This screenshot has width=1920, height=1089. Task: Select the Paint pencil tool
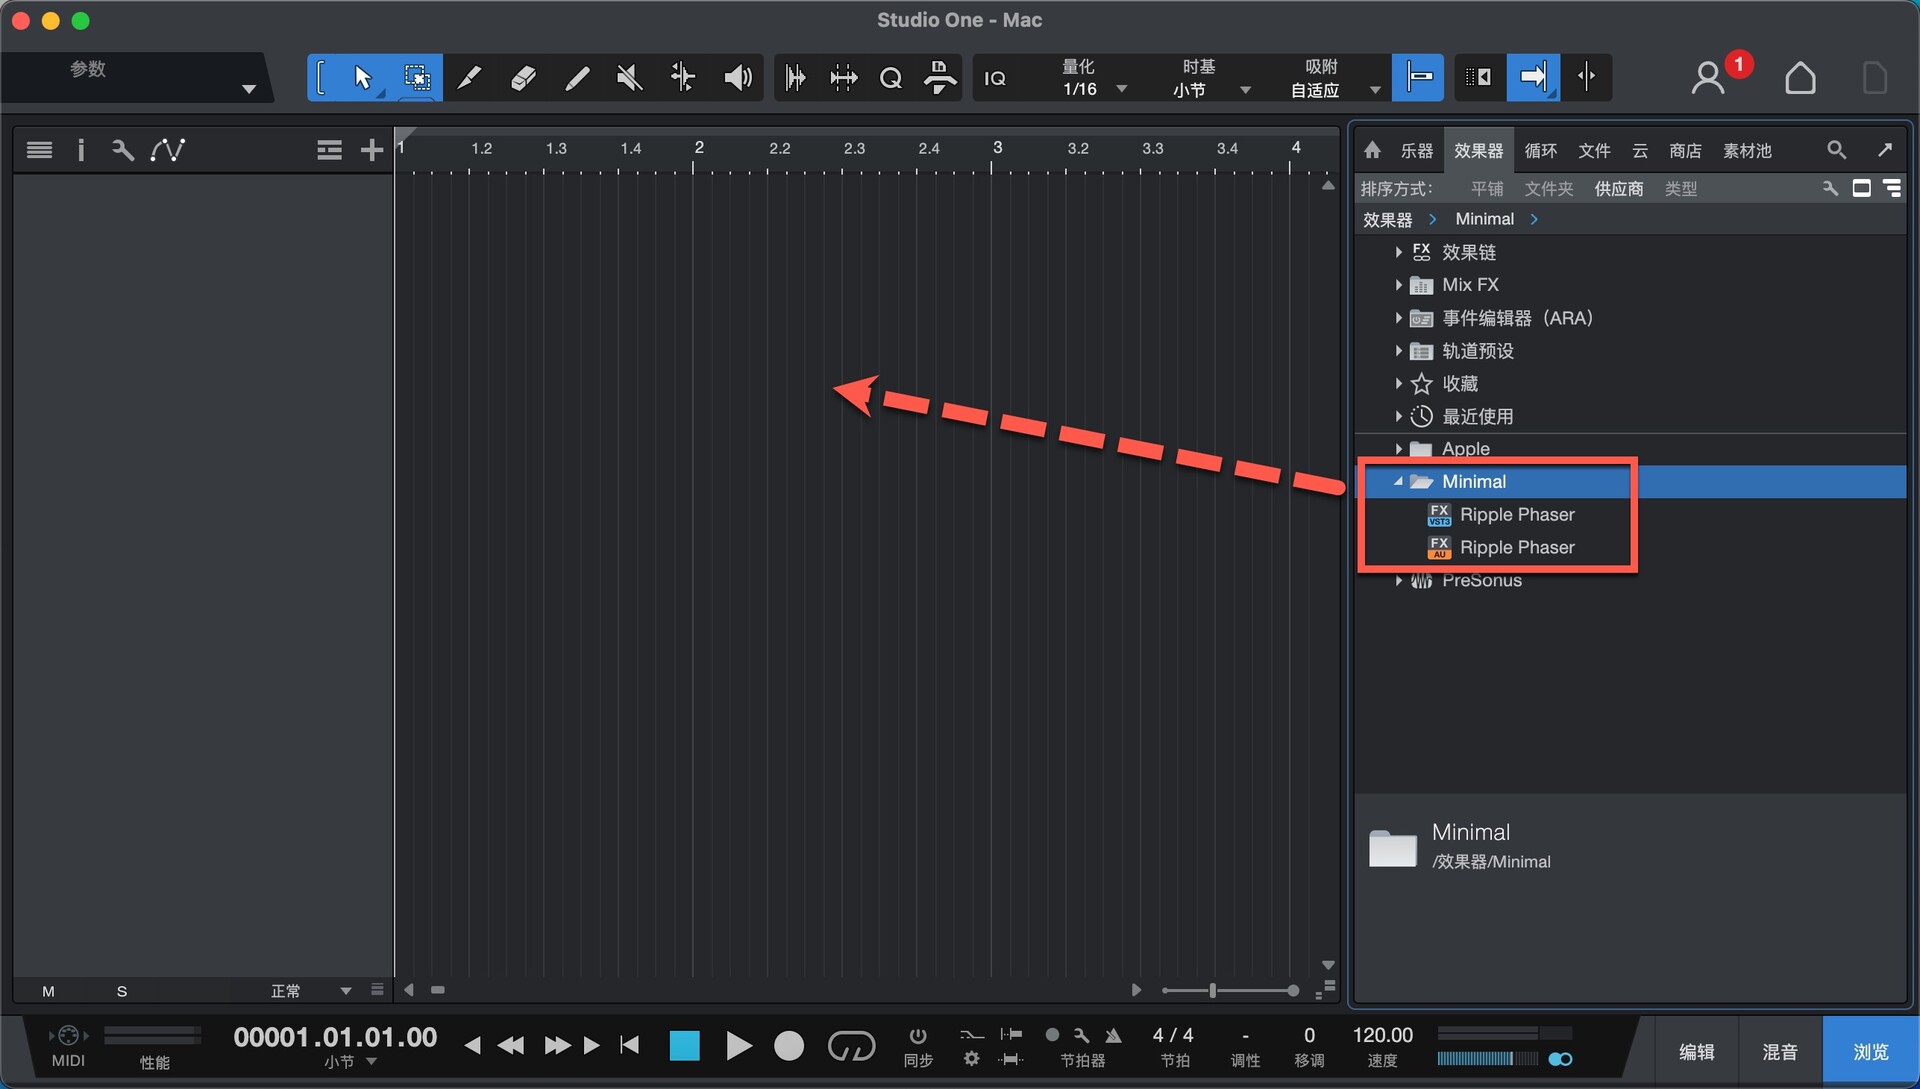coord(577,78)
